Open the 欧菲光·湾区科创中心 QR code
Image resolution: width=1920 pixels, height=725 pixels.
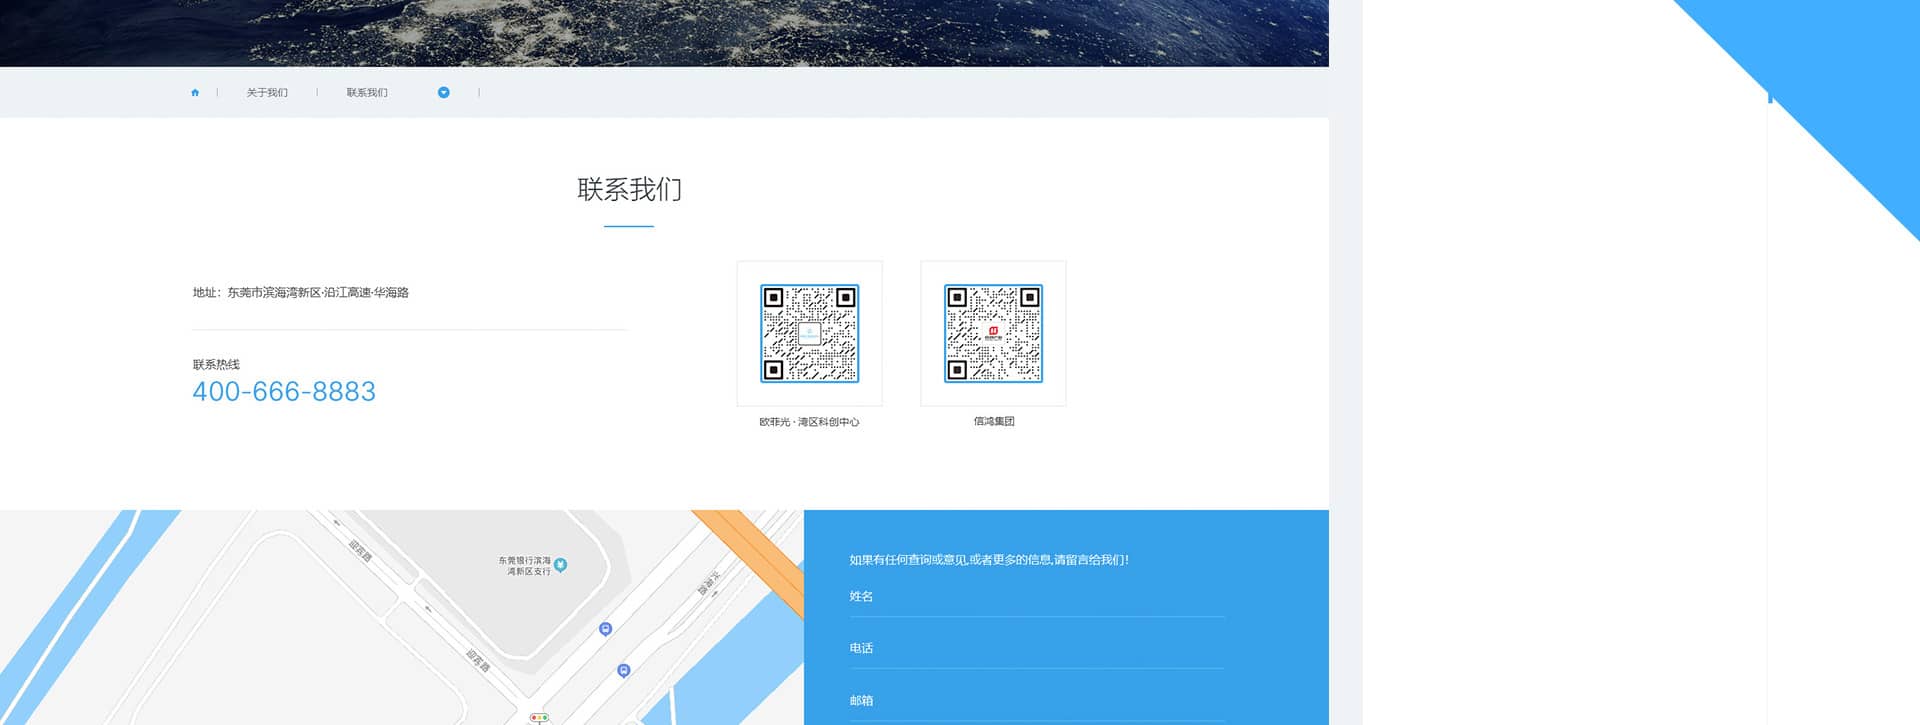tap(810, 333)
